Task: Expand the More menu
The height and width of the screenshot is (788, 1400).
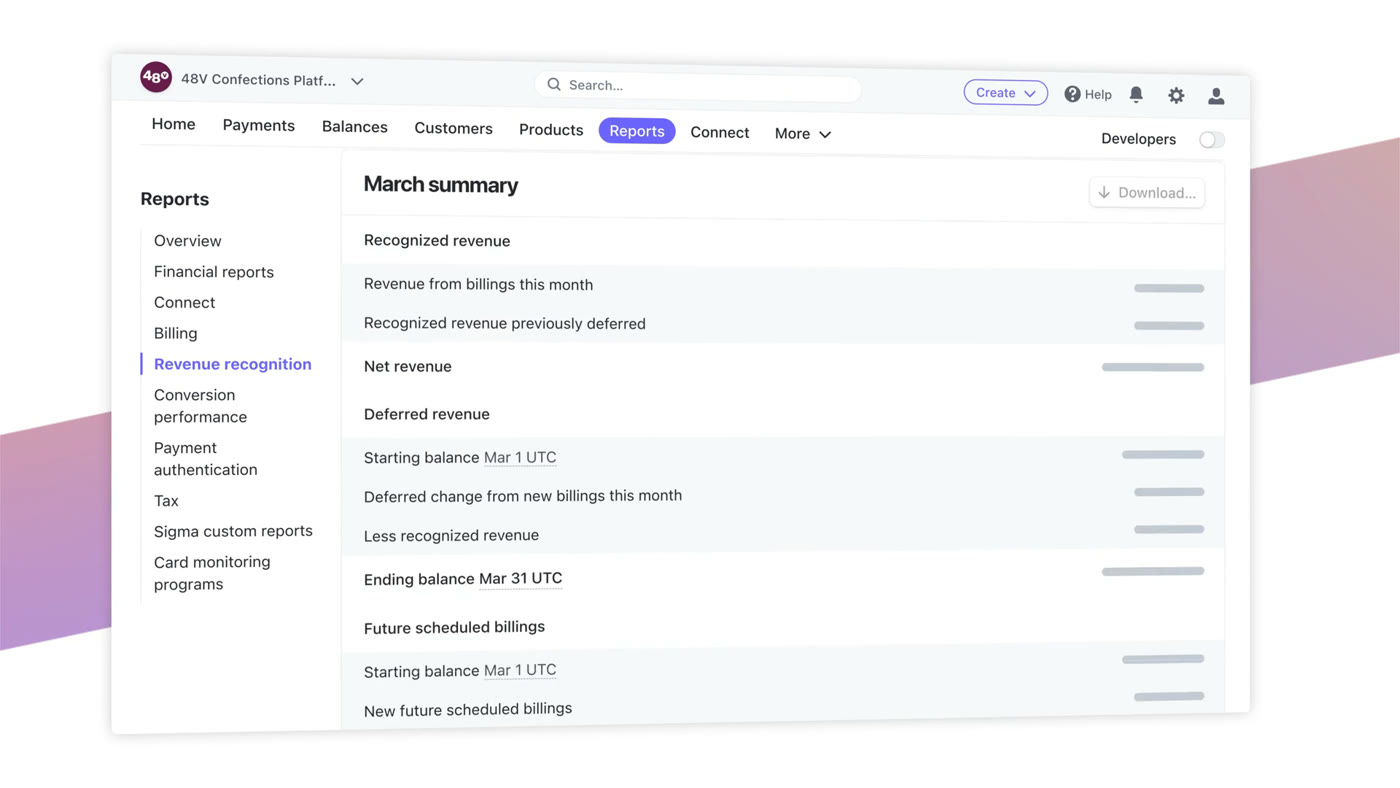Action: pyautogui.click(x=802, y=133)
